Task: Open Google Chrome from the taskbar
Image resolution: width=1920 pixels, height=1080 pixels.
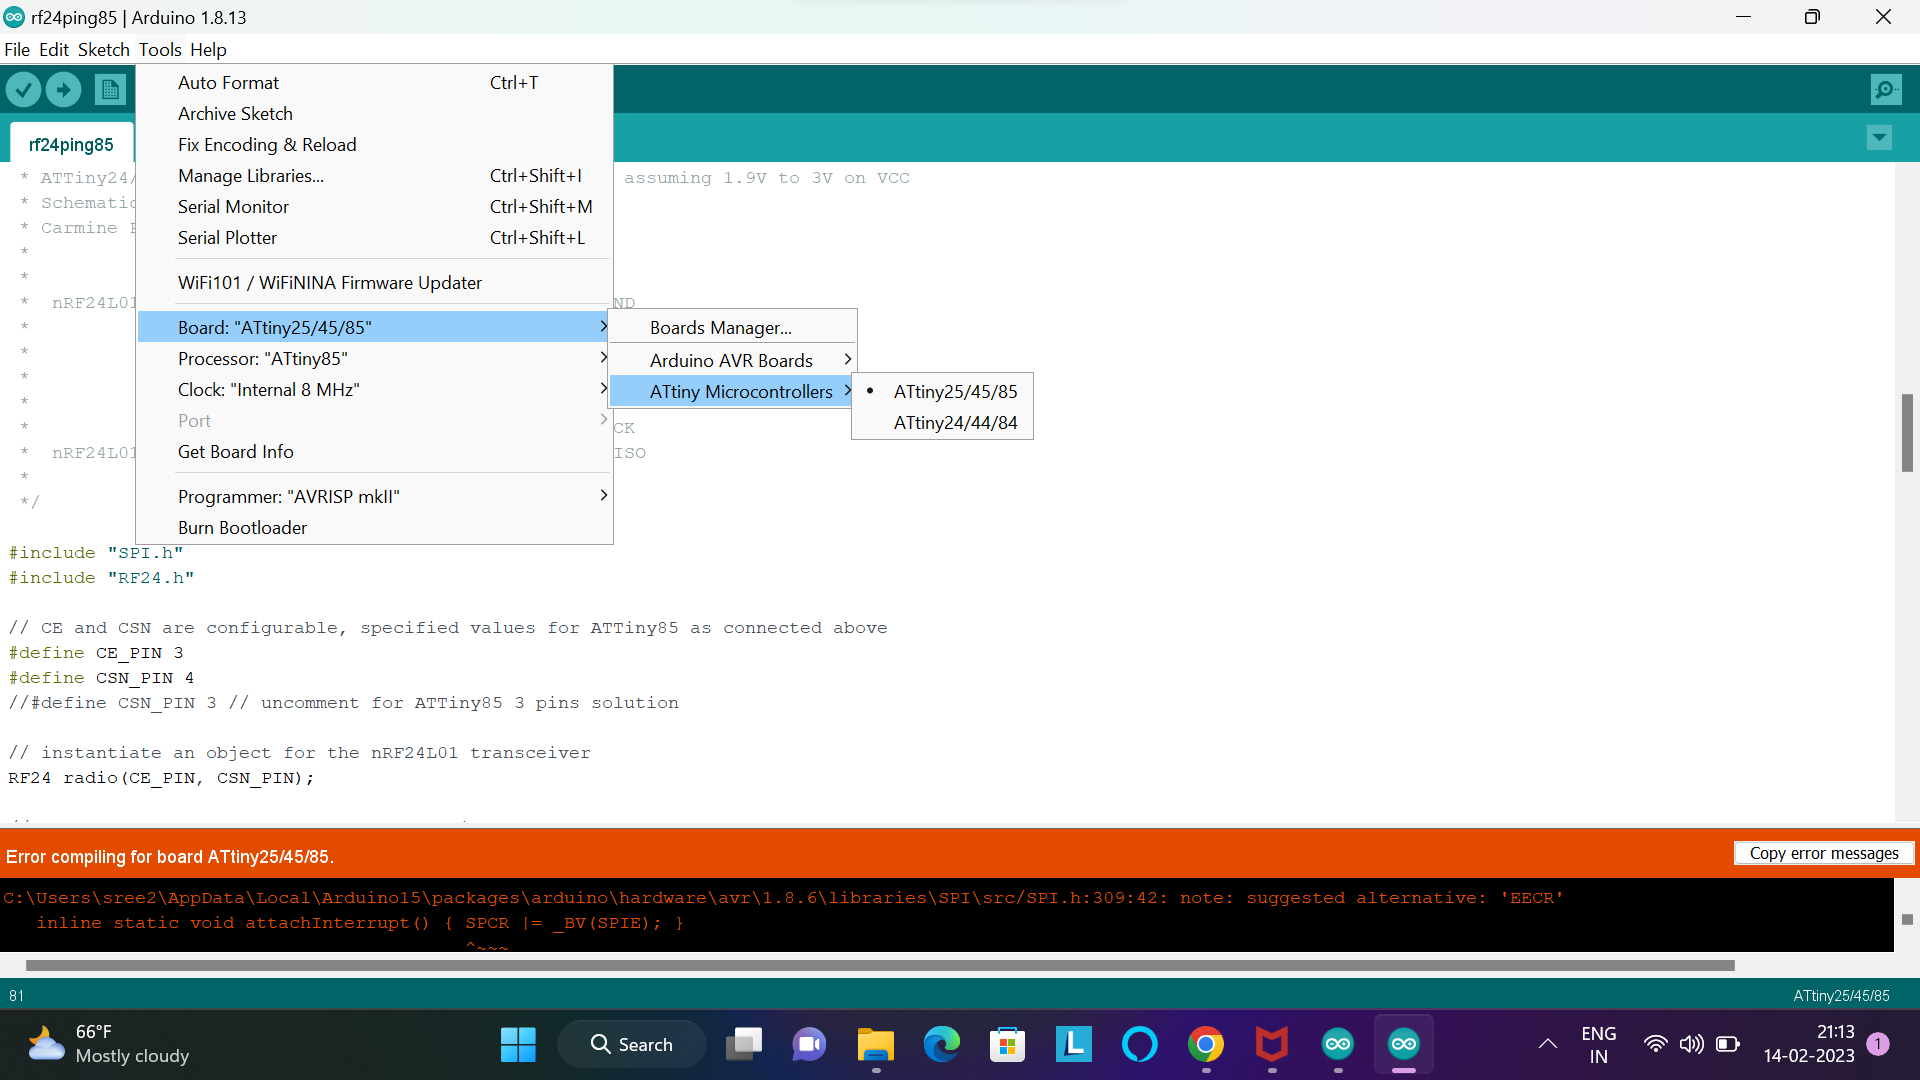Action: point(1205,1045)
